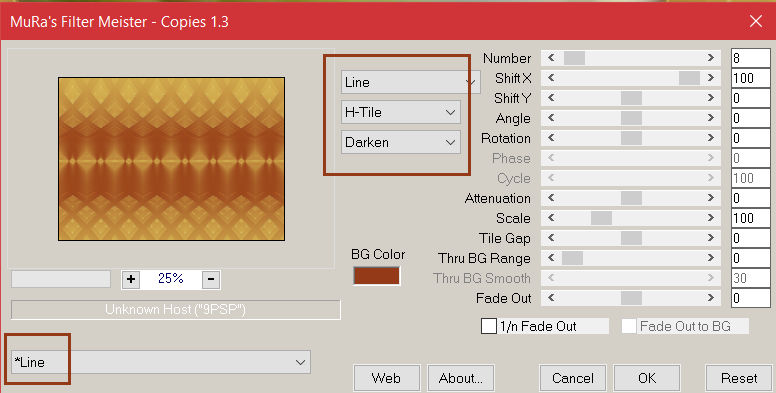Screen dimensions: 776x393
Task: Click right arrow of Scale slider
Action: click(711, 218)
